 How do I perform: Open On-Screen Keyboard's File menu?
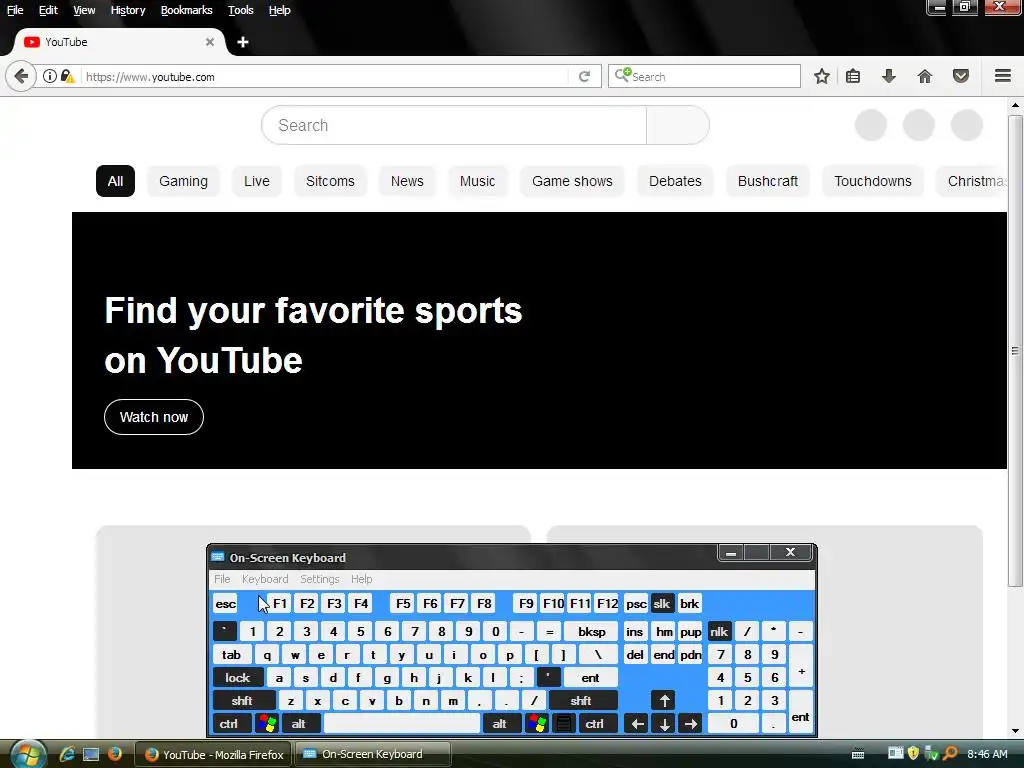[x=222, y=579]
